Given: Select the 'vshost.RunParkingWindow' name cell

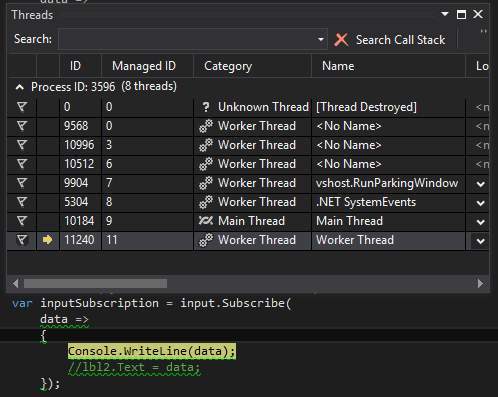Looking at the screenshot, I should point(388,183).
